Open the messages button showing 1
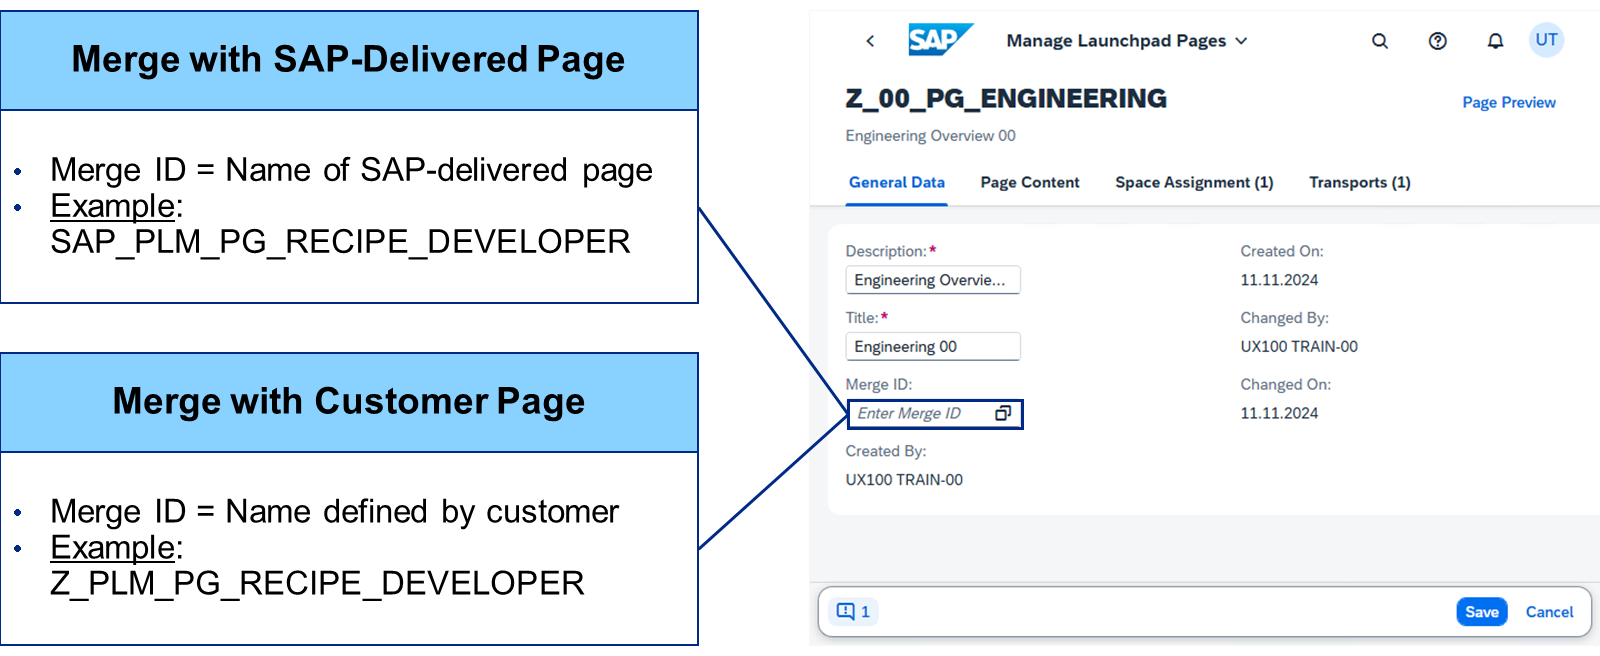 pyautogui.click(x=853, y=612)
